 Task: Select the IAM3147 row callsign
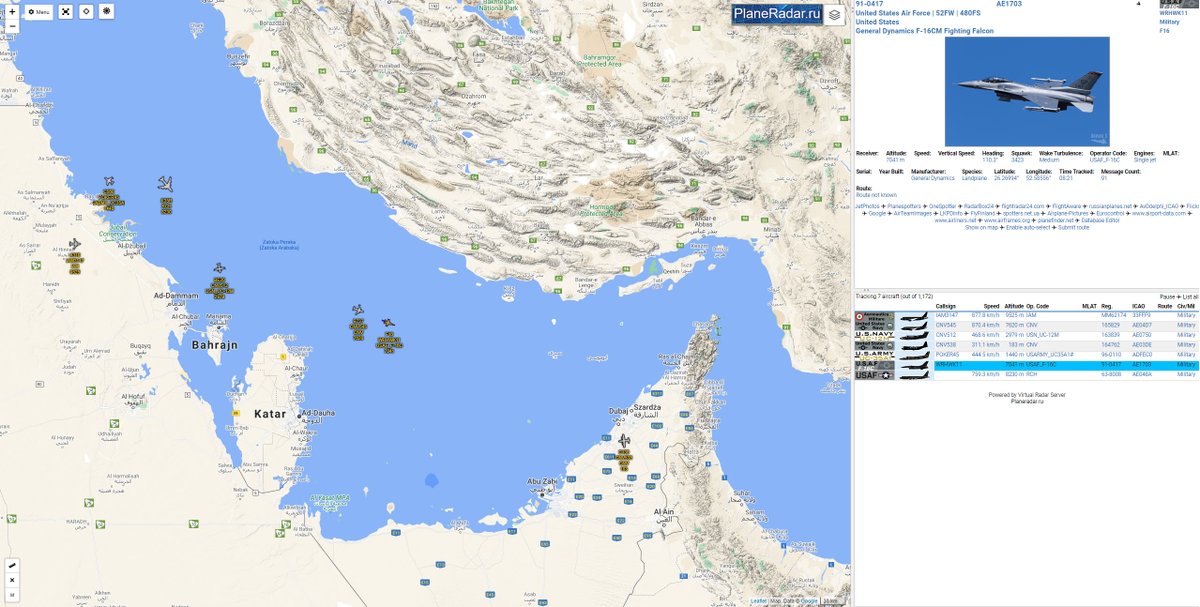click(947, 315)
